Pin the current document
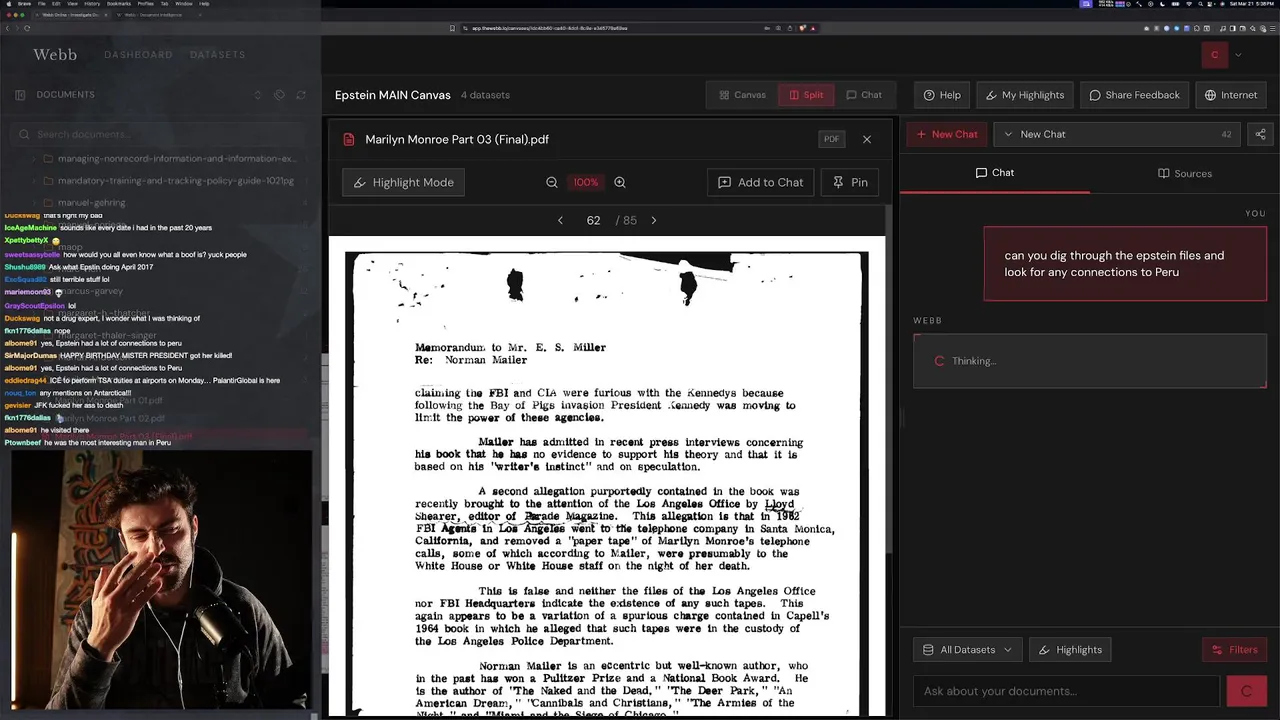Viewport: 1280px width, 720px height. pyautogui.click(x=850, y=182)
